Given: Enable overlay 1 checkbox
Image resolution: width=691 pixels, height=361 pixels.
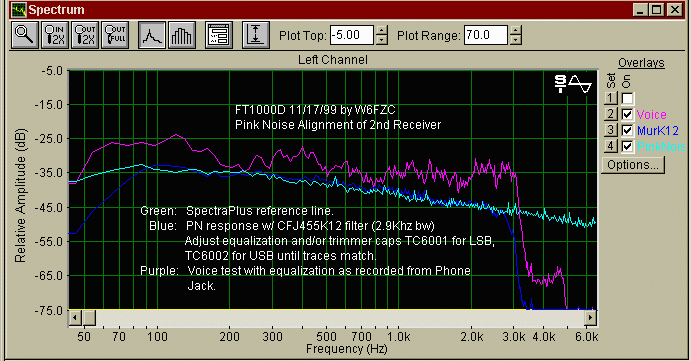Looking at the screenshot, I should [x=627, y=98].
